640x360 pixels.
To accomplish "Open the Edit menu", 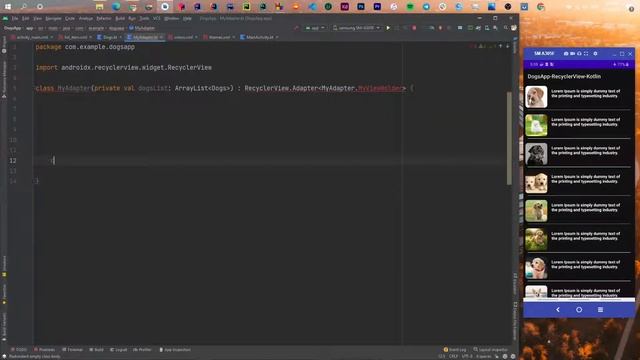I will 25,18.
